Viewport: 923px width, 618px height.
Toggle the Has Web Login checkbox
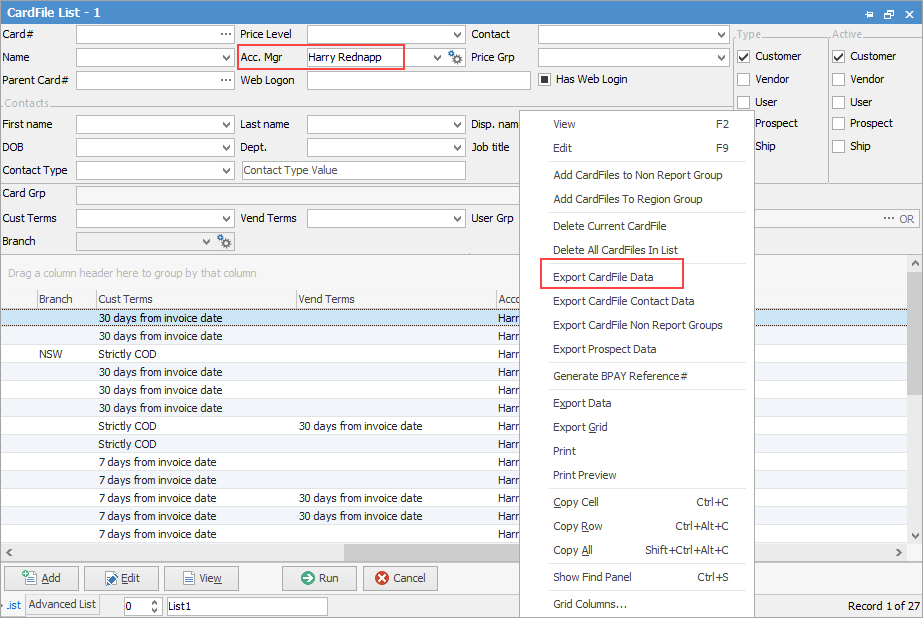(545, 80)
